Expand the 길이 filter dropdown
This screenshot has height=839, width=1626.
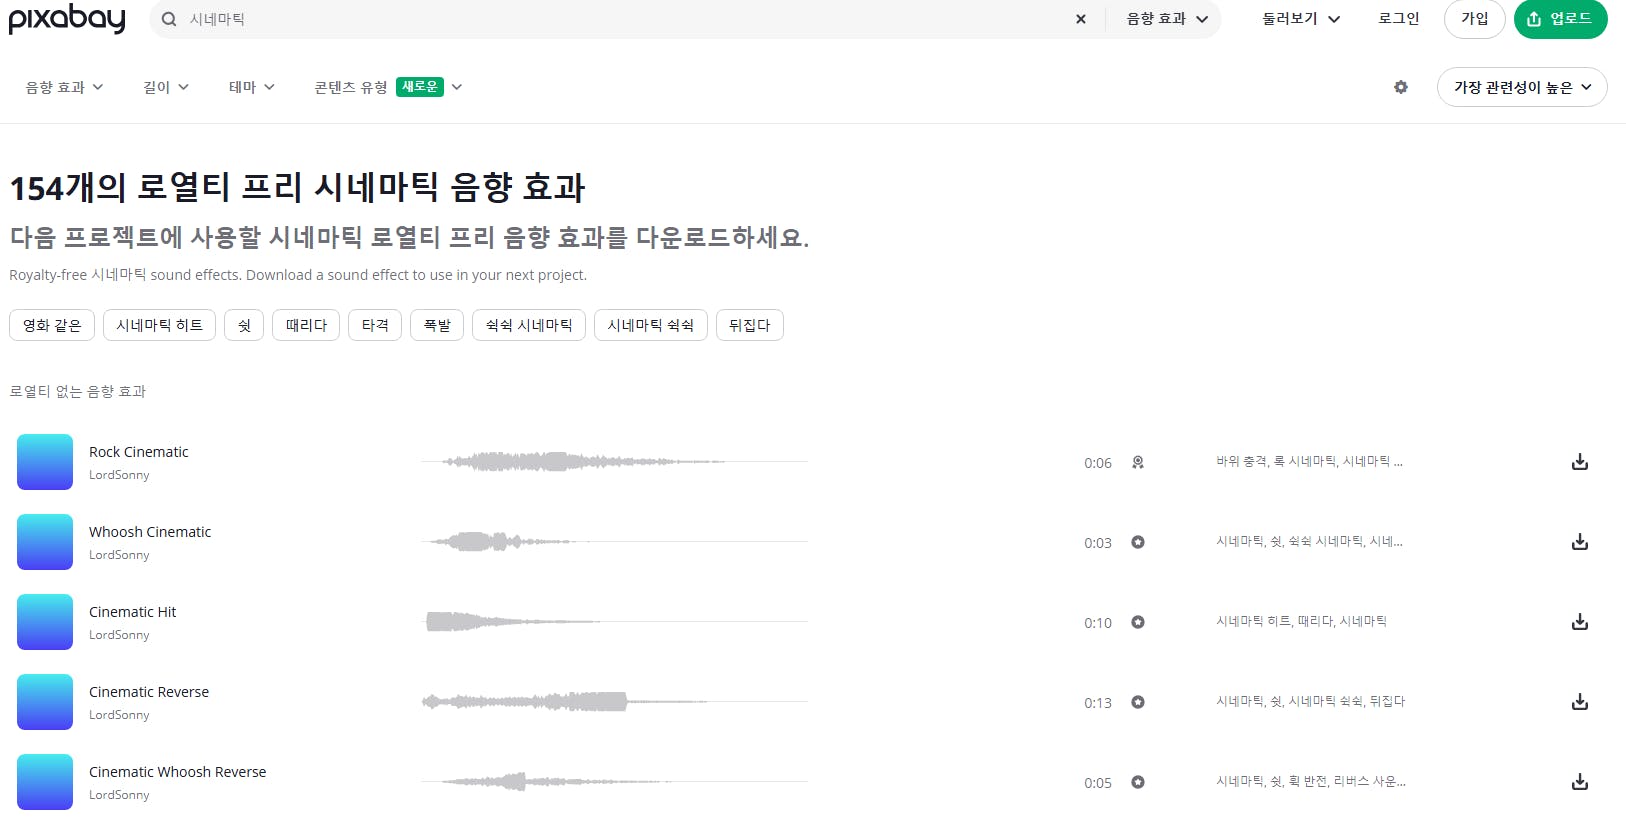[166, 87]
